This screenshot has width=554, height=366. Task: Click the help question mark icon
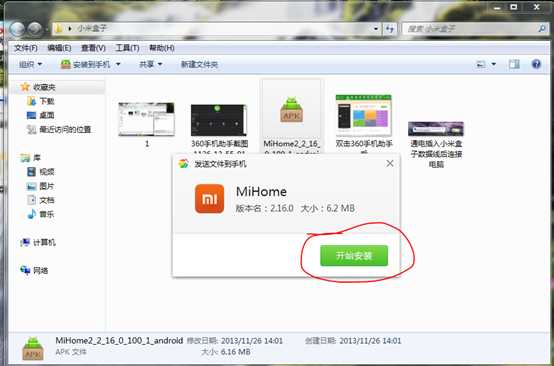[x=536, y=64]
